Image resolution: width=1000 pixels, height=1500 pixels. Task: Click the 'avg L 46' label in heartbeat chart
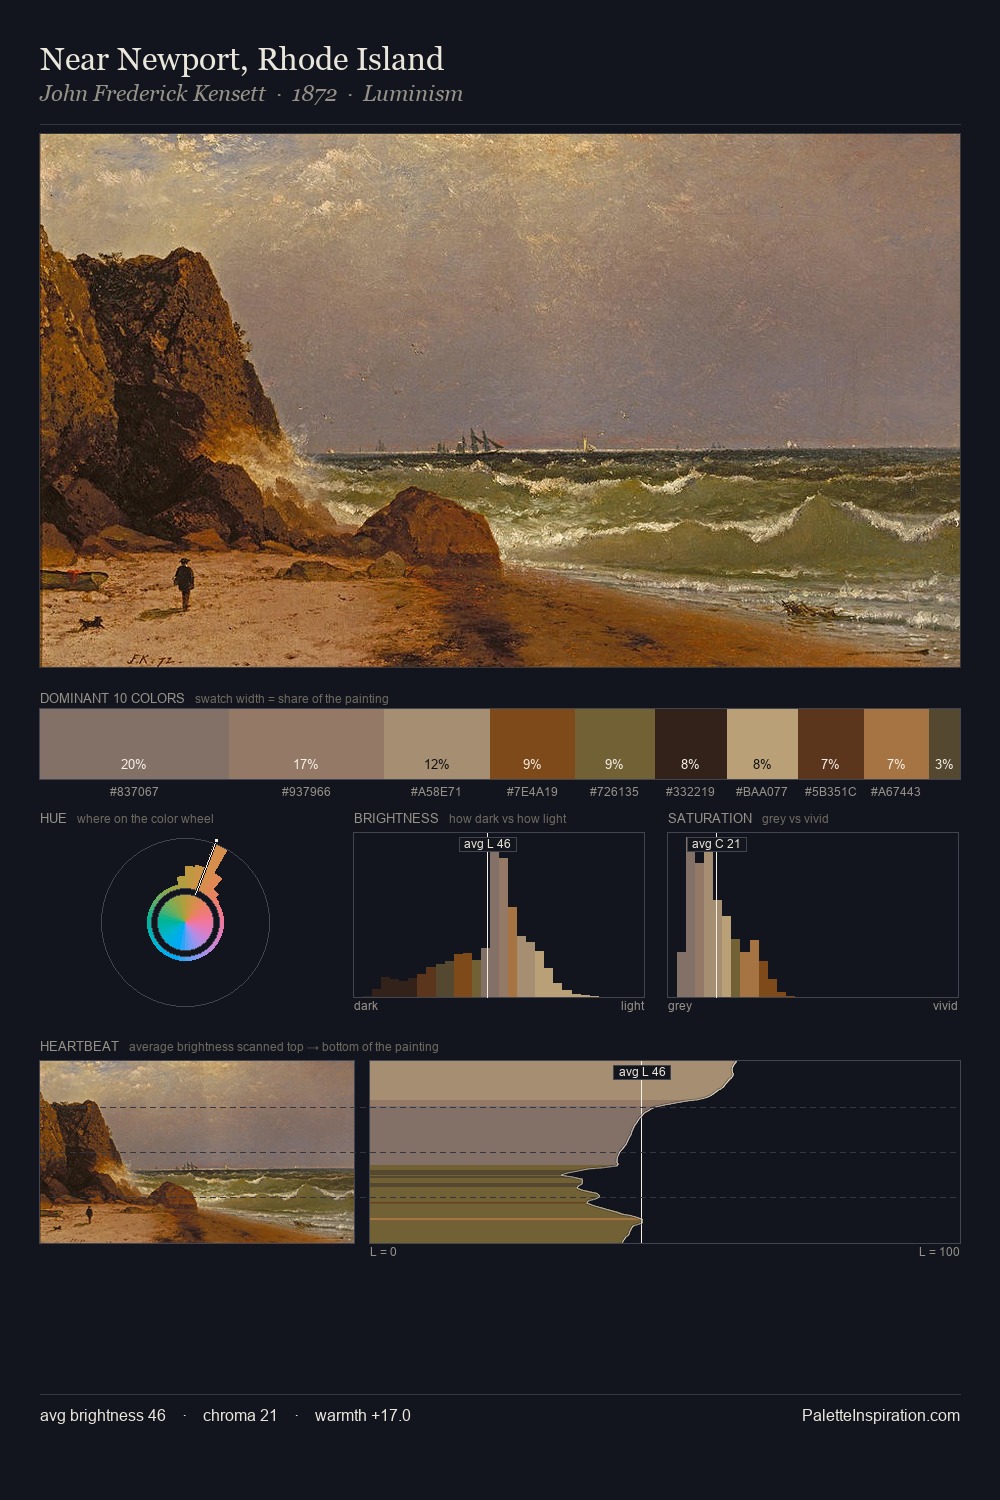(642, 1072)
